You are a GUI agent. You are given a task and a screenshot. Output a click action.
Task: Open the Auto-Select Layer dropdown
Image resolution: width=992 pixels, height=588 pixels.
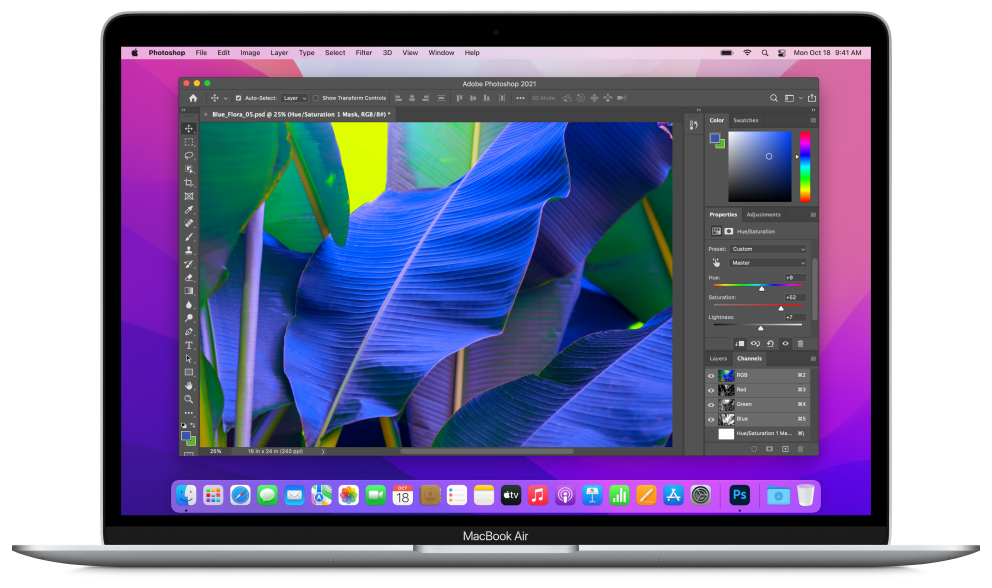point(294,98)
